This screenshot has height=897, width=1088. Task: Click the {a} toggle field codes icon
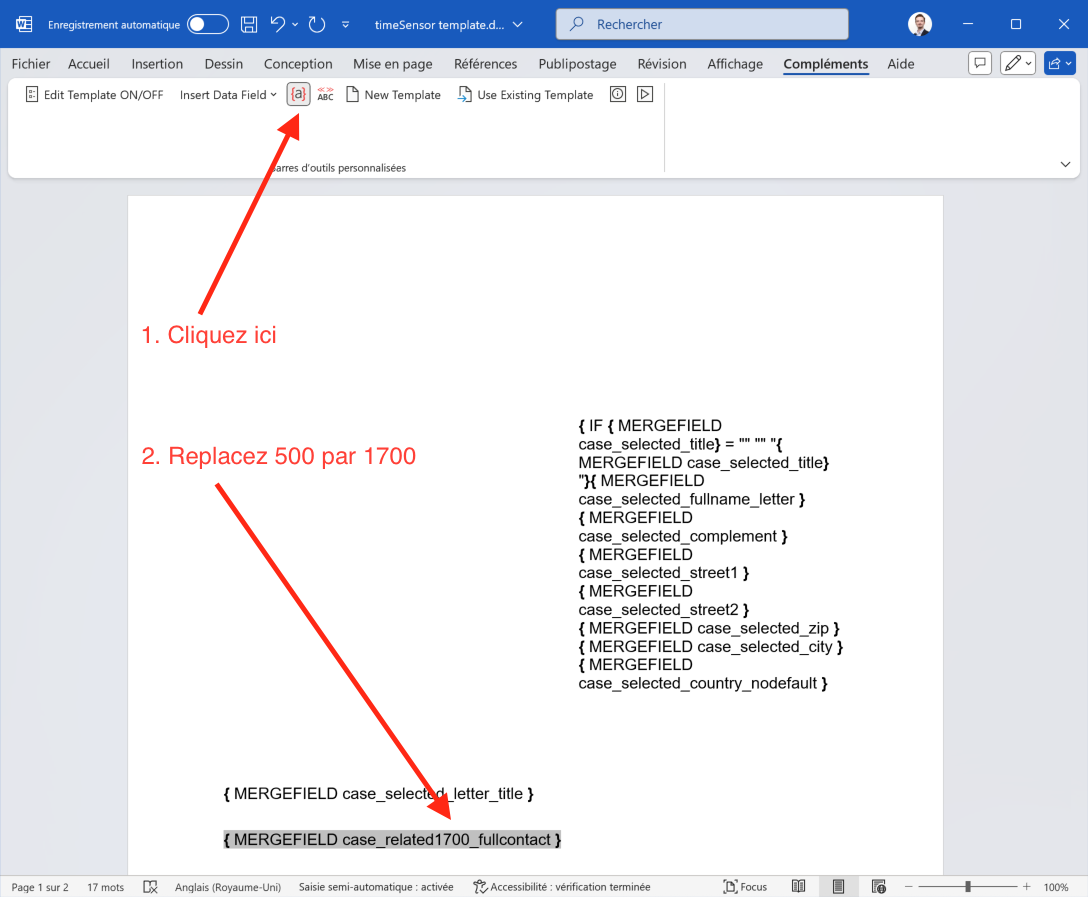click(298, 94)
